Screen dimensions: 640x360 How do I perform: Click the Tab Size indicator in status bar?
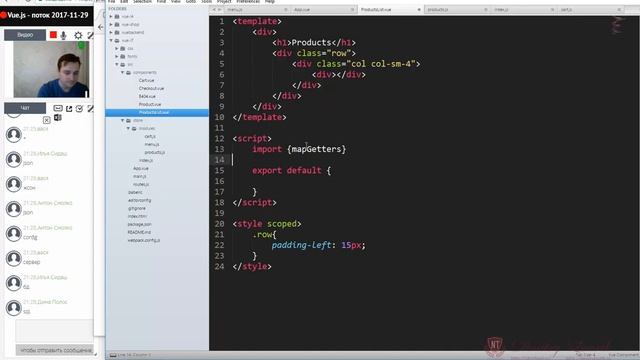tap(586, 355)
